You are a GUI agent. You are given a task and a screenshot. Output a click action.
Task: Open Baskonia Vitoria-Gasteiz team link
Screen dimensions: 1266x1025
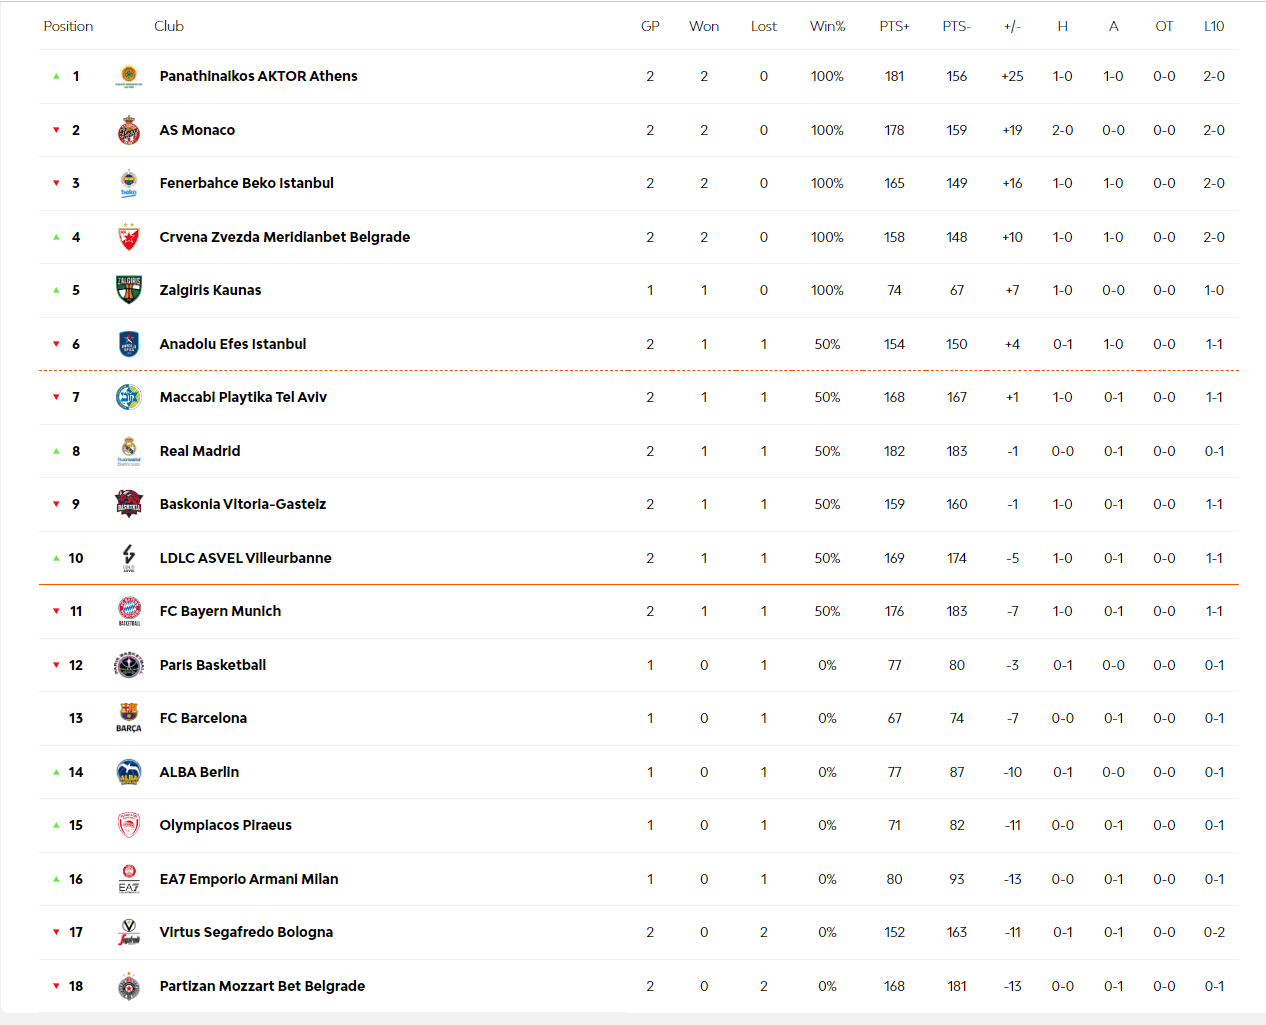pos(243,504)
